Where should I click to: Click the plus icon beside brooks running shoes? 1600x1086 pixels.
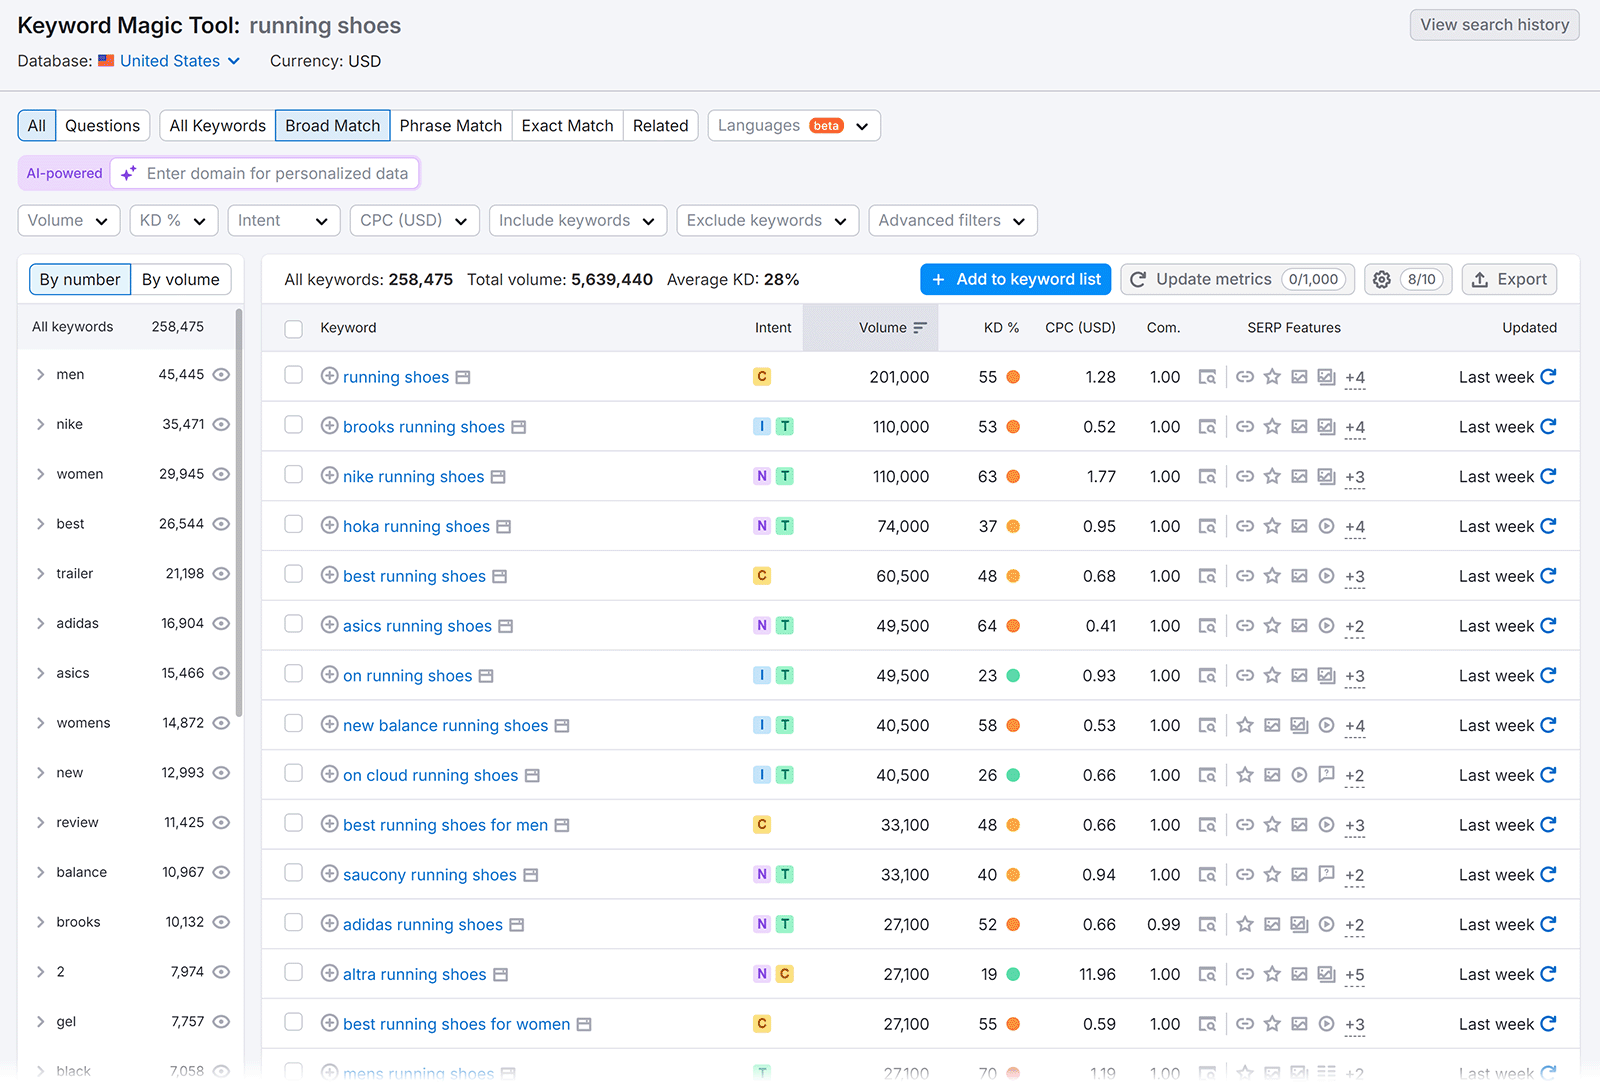click(x=329, y=426)
